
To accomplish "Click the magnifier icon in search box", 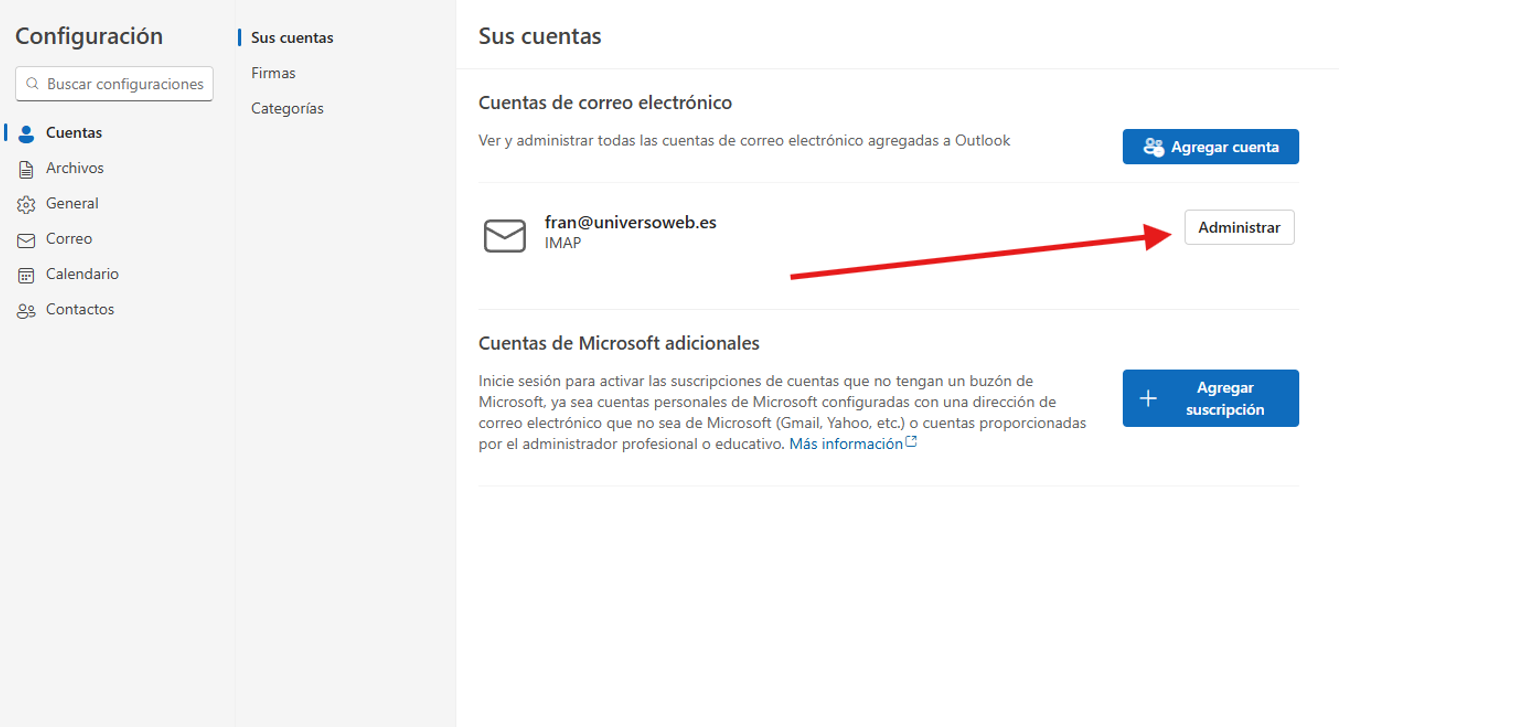I will [x=33, y=84].
